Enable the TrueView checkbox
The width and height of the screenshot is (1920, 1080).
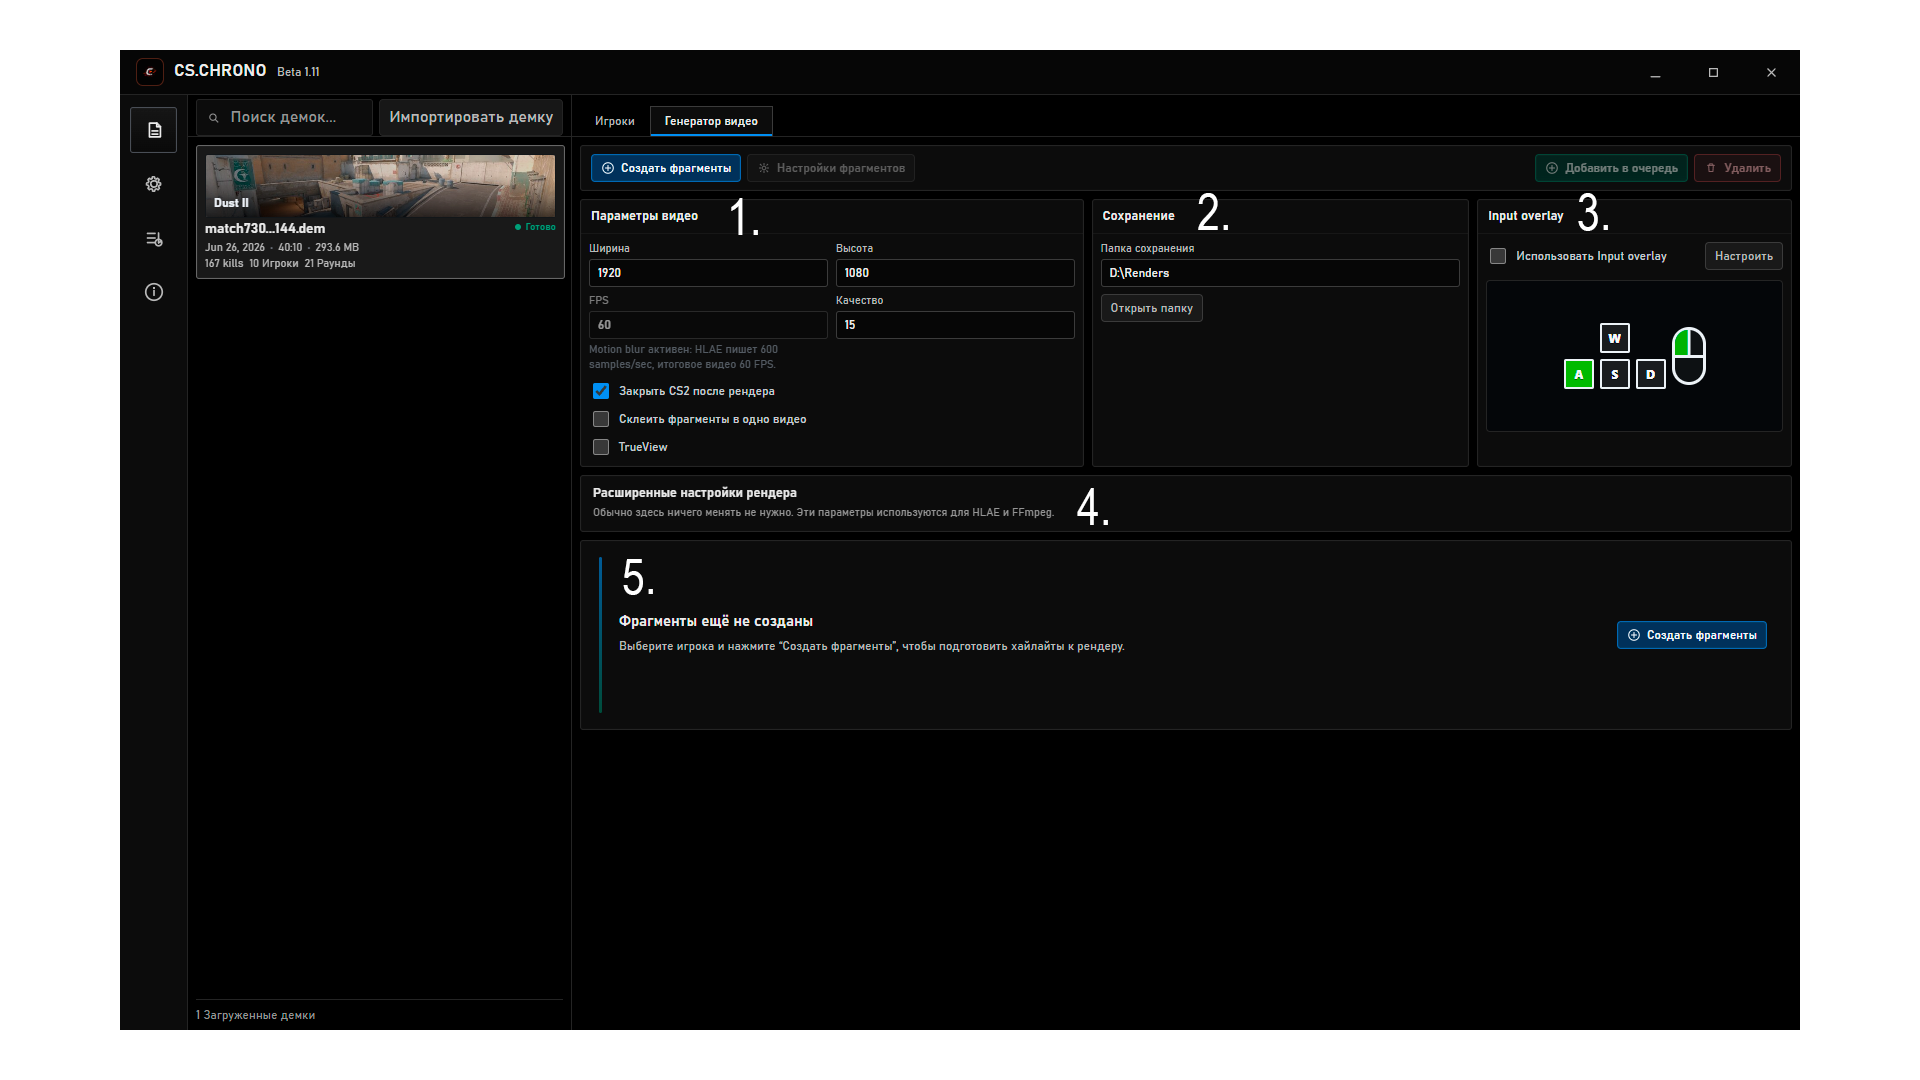point(601,447)
